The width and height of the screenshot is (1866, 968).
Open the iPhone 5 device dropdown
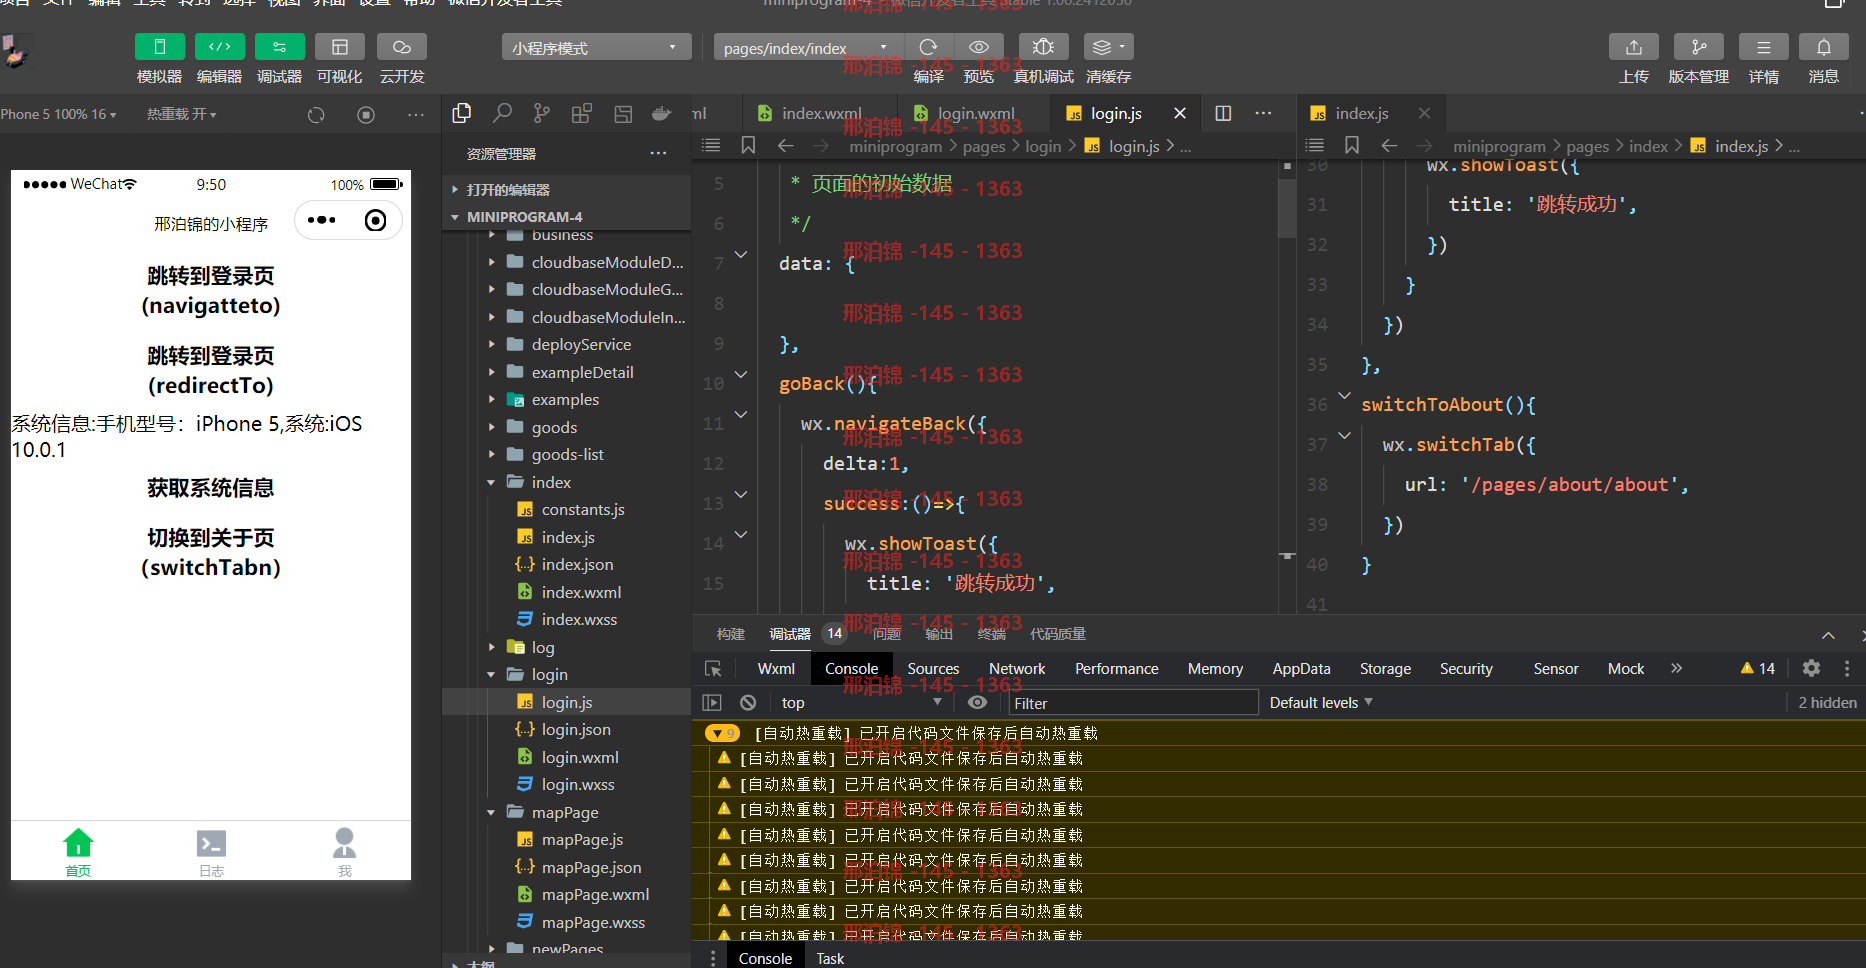(x=58, y=115)
